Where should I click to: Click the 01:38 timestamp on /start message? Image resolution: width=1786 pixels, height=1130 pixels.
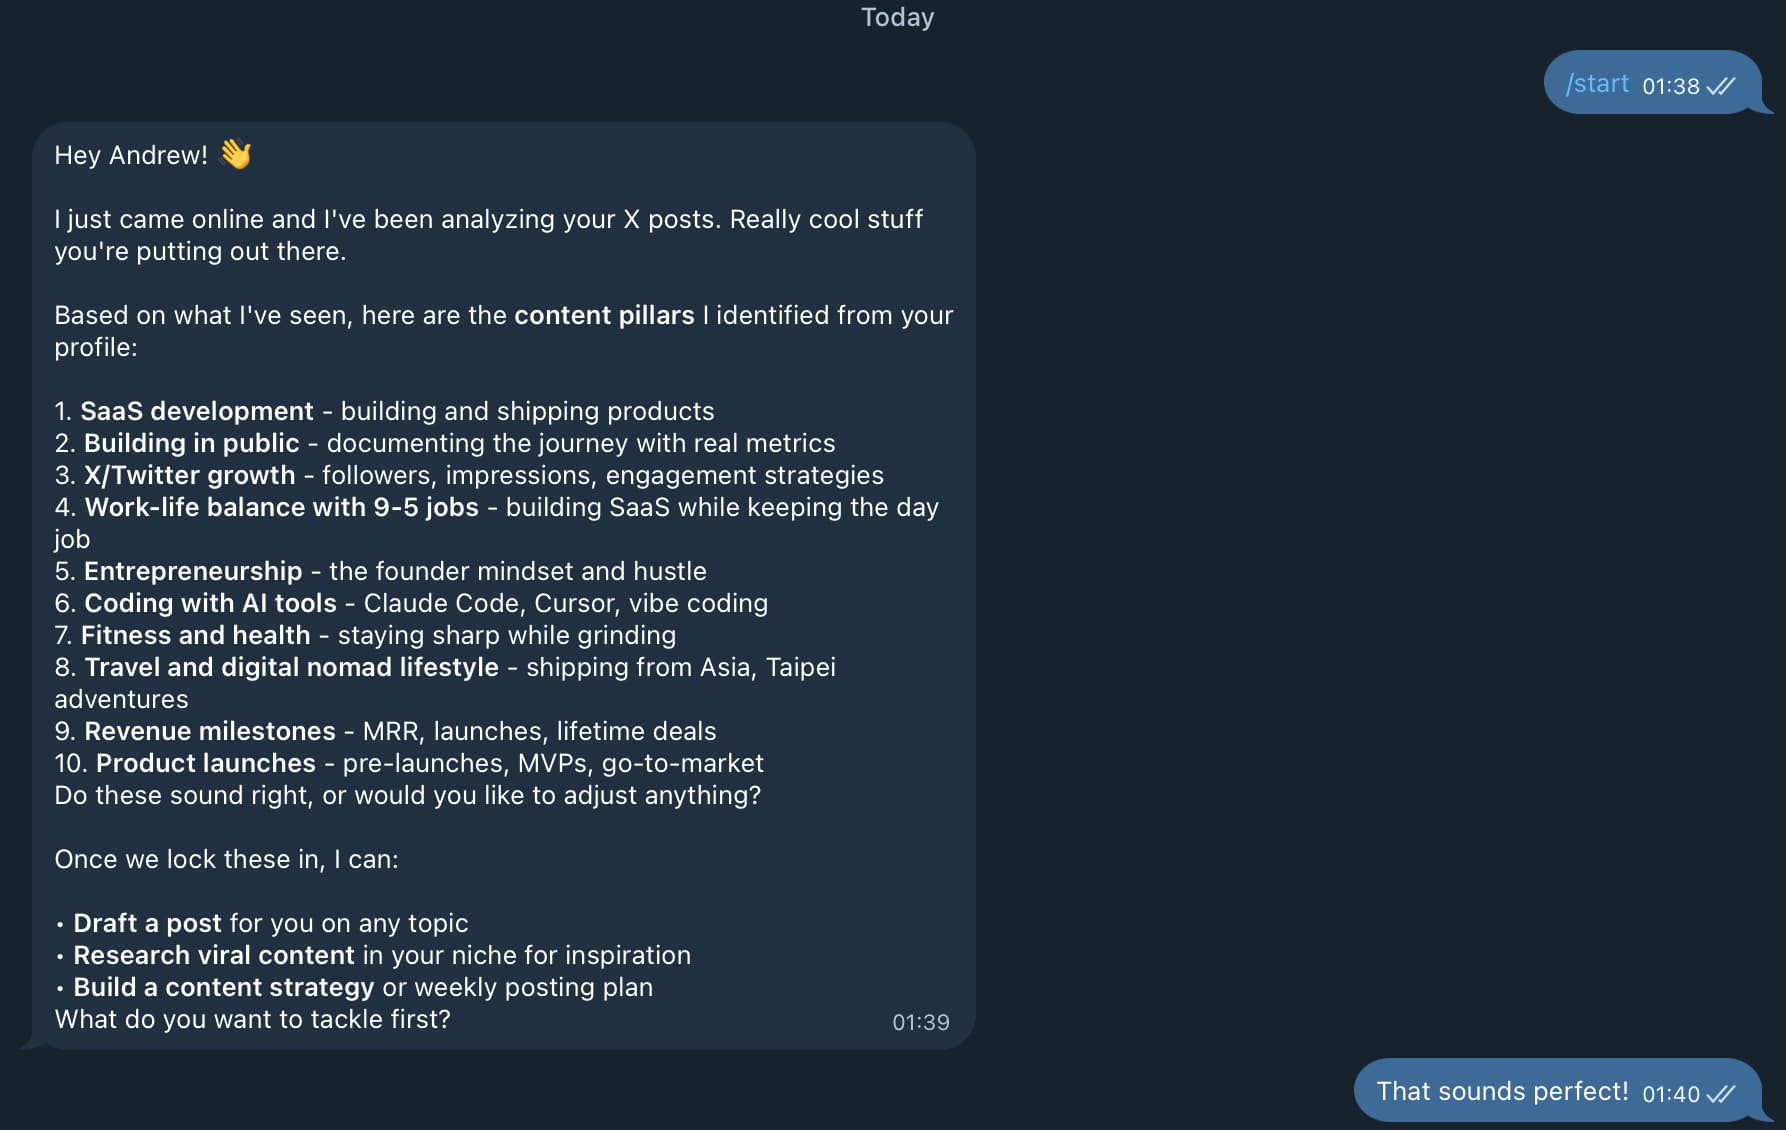pyautogui.click(x=1670, y=86)
